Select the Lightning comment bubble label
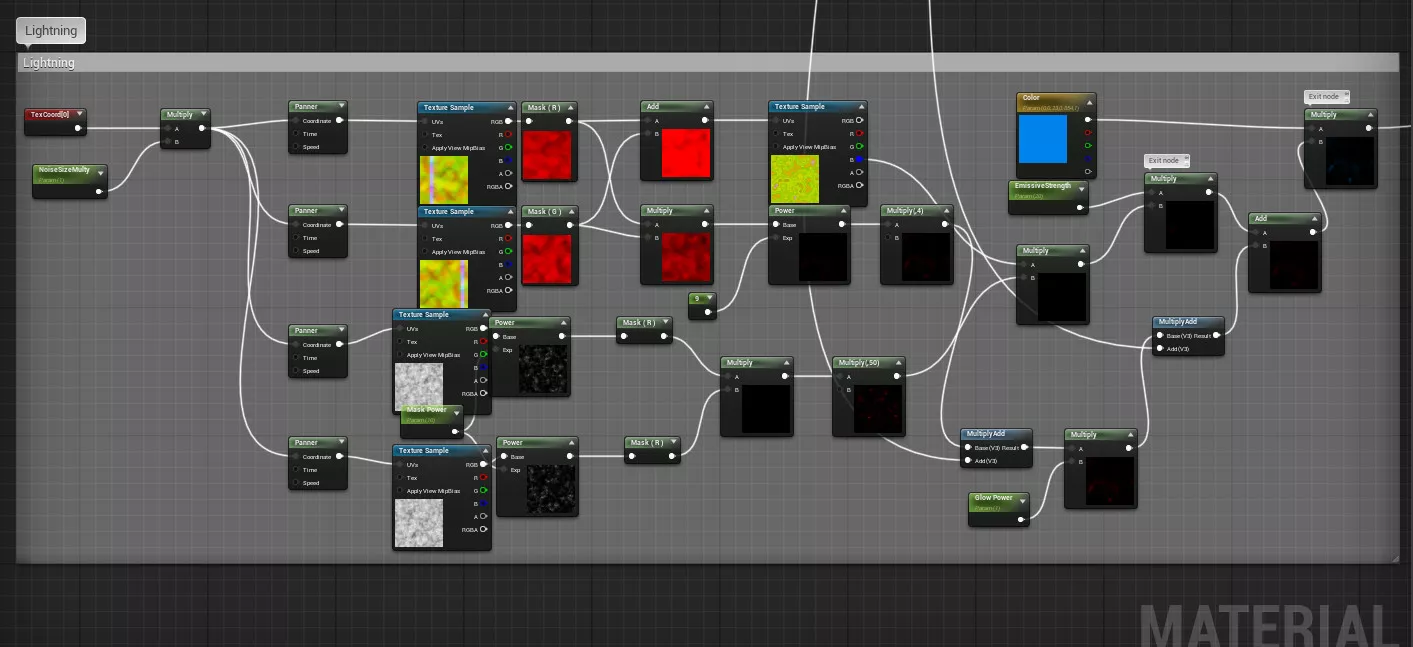 click(x=51, y=31)
